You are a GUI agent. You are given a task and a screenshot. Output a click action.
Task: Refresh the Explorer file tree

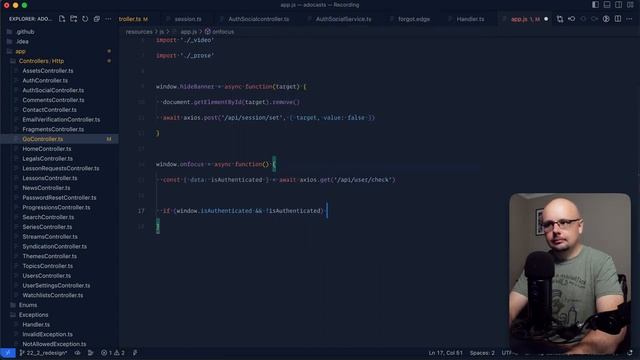click(85, 19)
